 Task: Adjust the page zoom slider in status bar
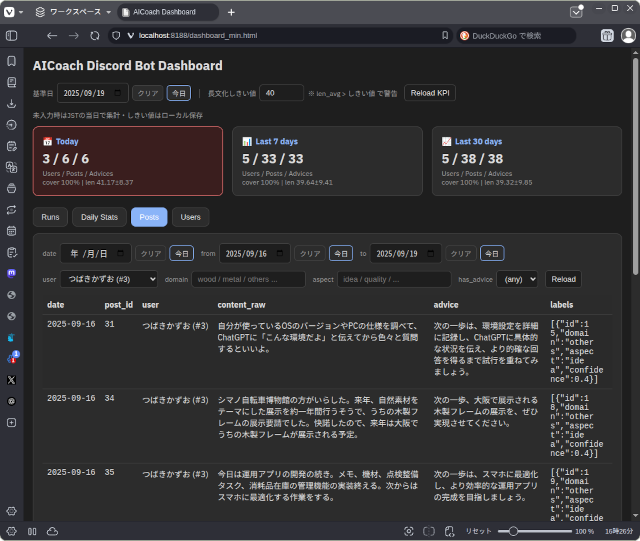[x=514, y=531]
